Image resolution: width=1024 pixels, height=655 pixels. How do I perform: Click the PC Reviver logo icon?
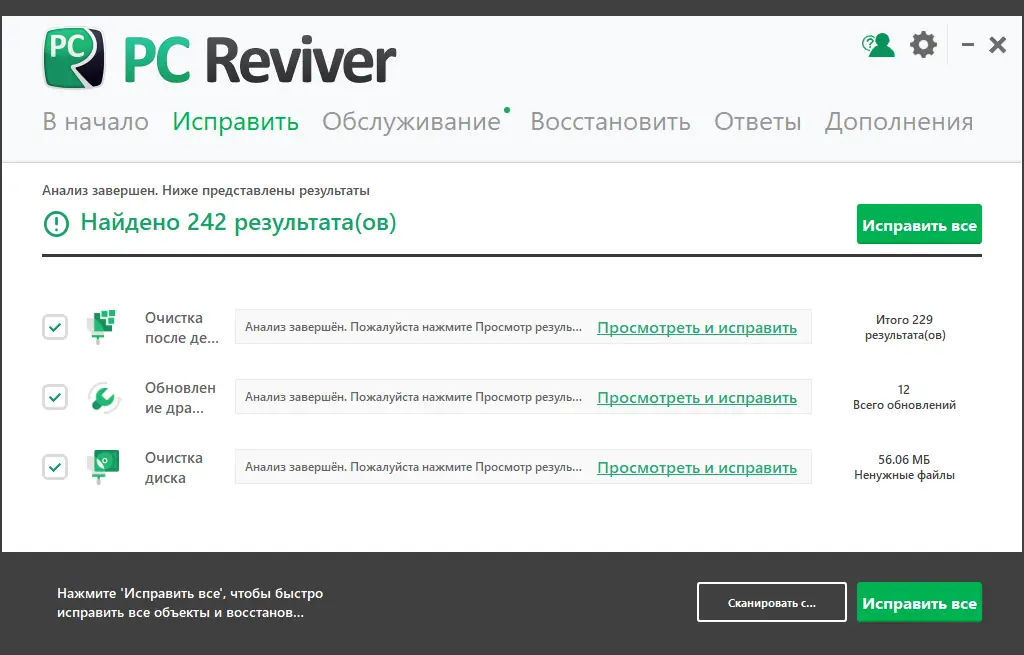[x=74, y=57]
